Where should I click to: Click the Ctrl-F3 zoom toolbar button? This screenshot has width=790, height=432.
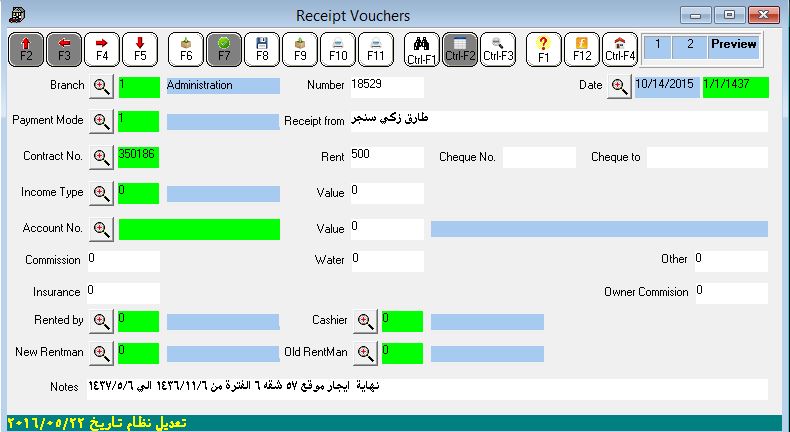(497, 48)
